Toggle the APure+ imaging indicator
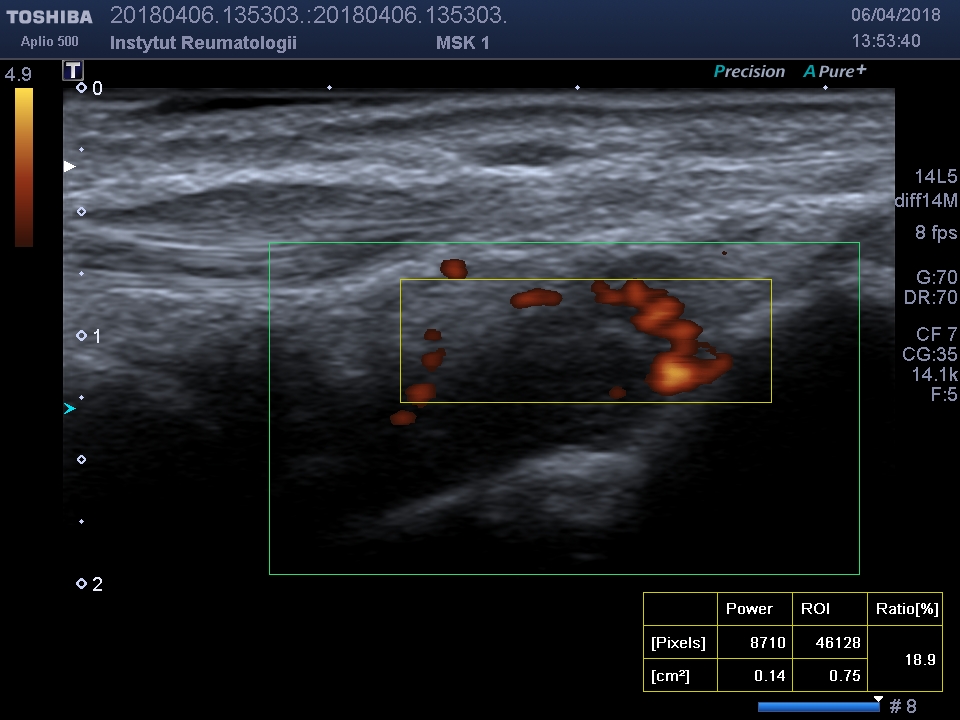960x720 pixels. (835, 71)
